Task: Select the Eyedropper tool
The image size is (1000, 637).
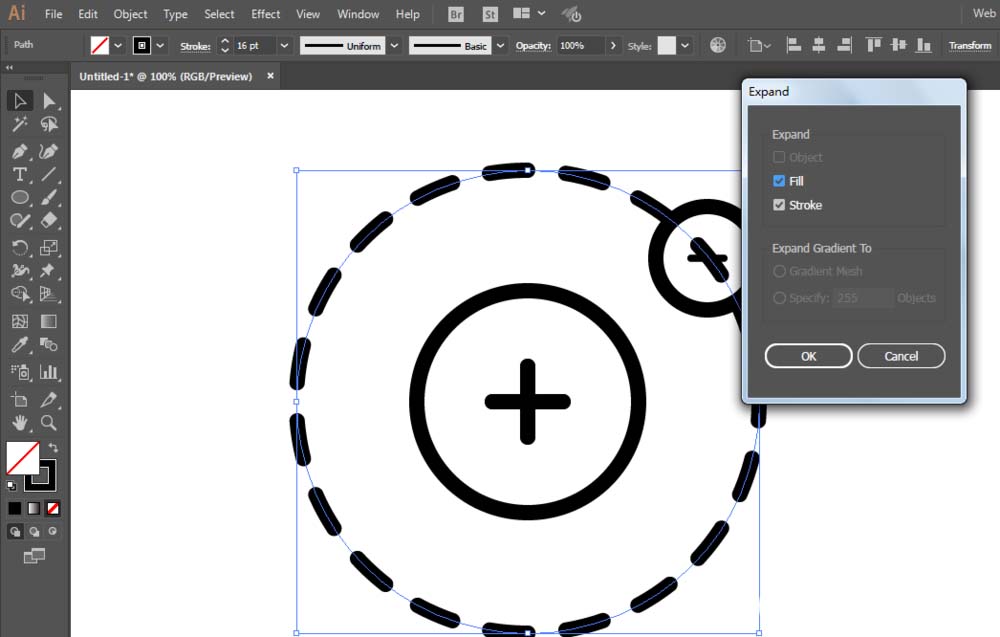Action: tap(19, 345)
